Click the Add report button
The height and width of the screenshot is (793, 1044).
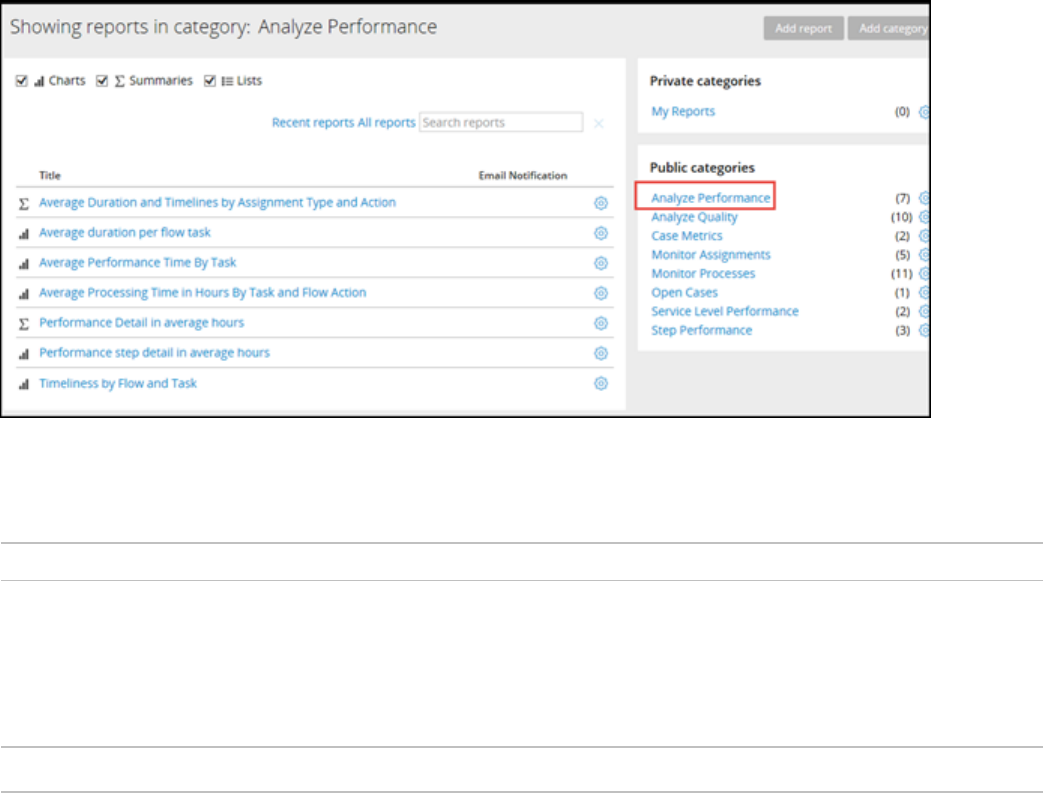pyautogui.click(x=803, y=29)
